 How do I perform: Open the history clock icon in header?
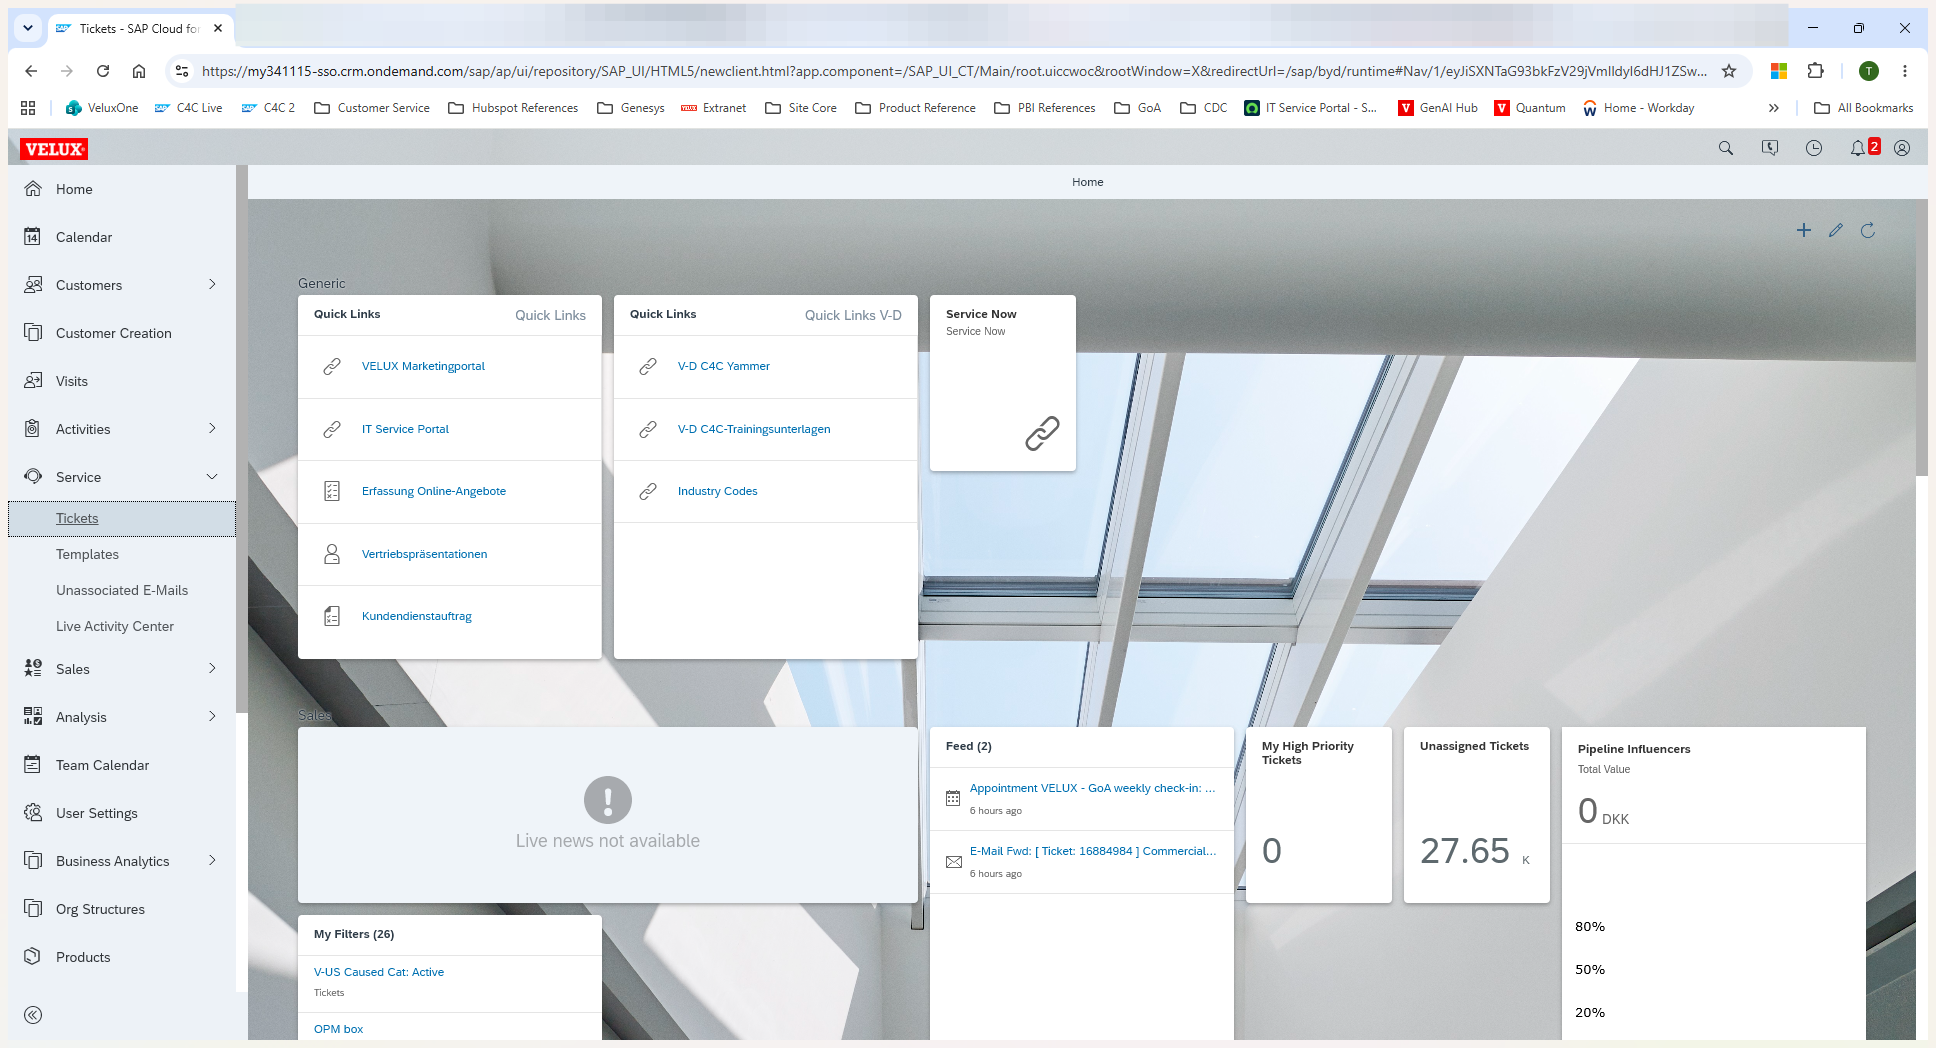1814,148
